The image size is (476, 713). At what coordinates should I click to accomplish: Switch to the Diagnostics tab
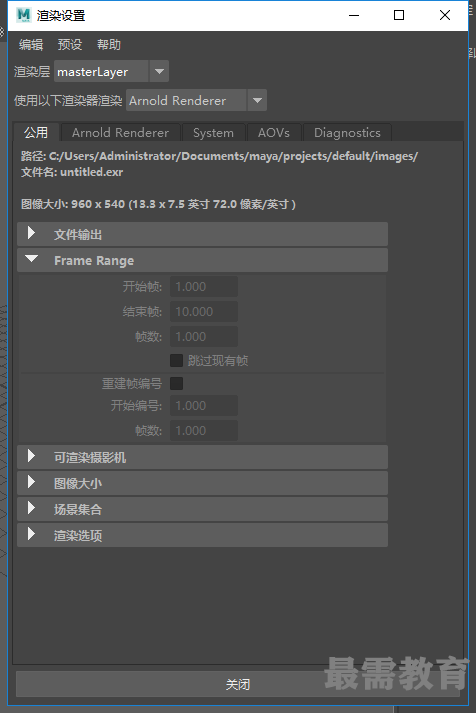[x=347, y=132]
